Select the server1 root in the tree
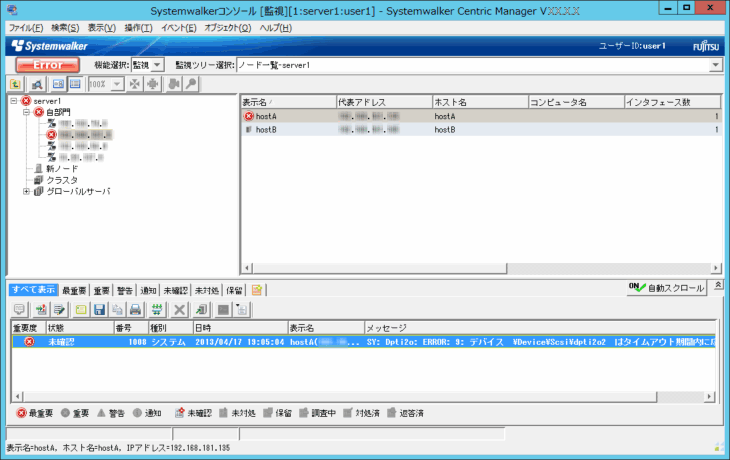 click(47, 101)
